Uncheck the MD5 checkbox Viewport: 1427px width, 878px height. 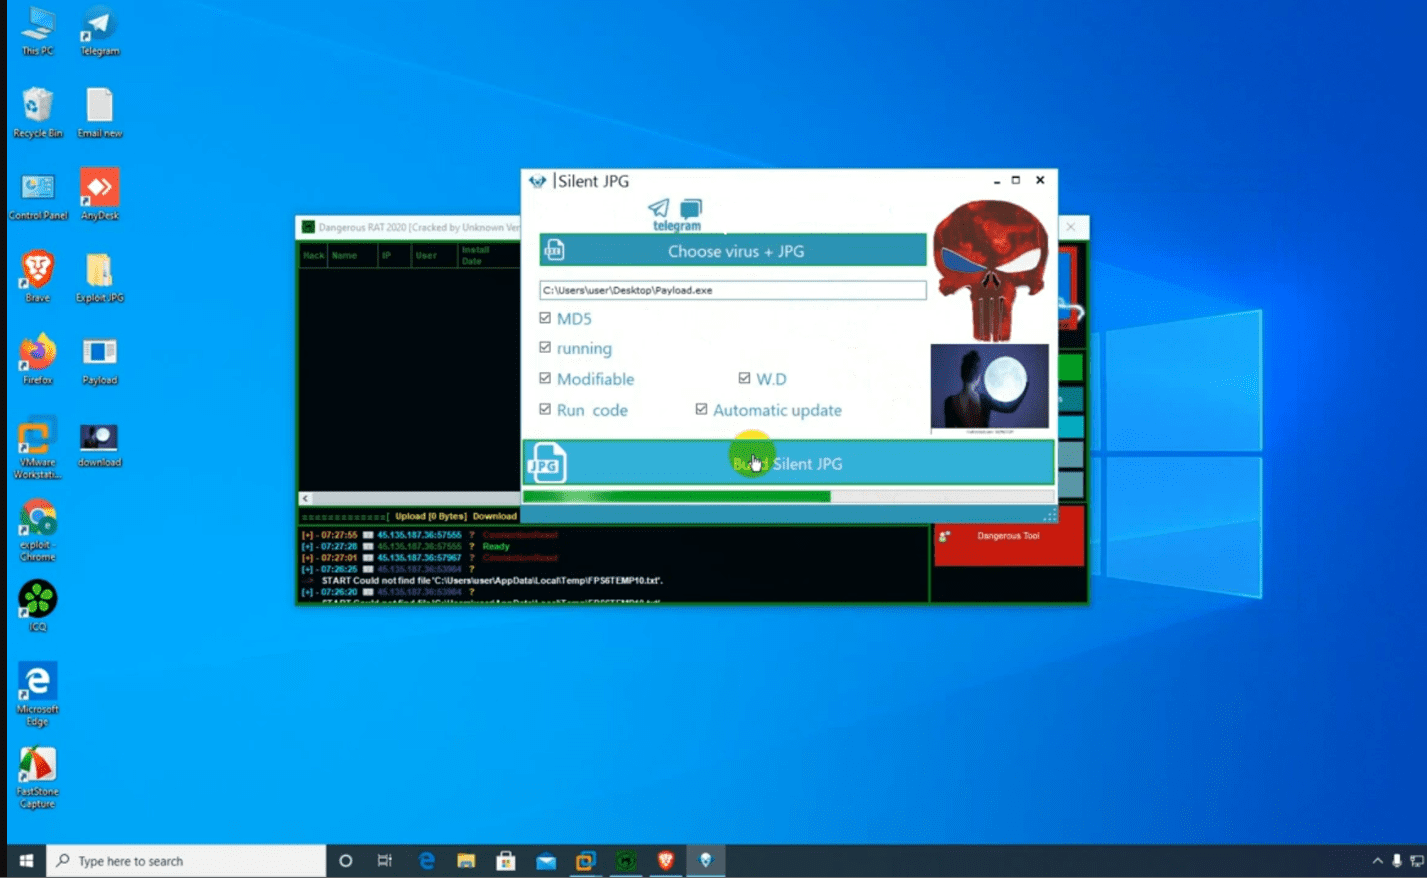[x=545, y=318]
